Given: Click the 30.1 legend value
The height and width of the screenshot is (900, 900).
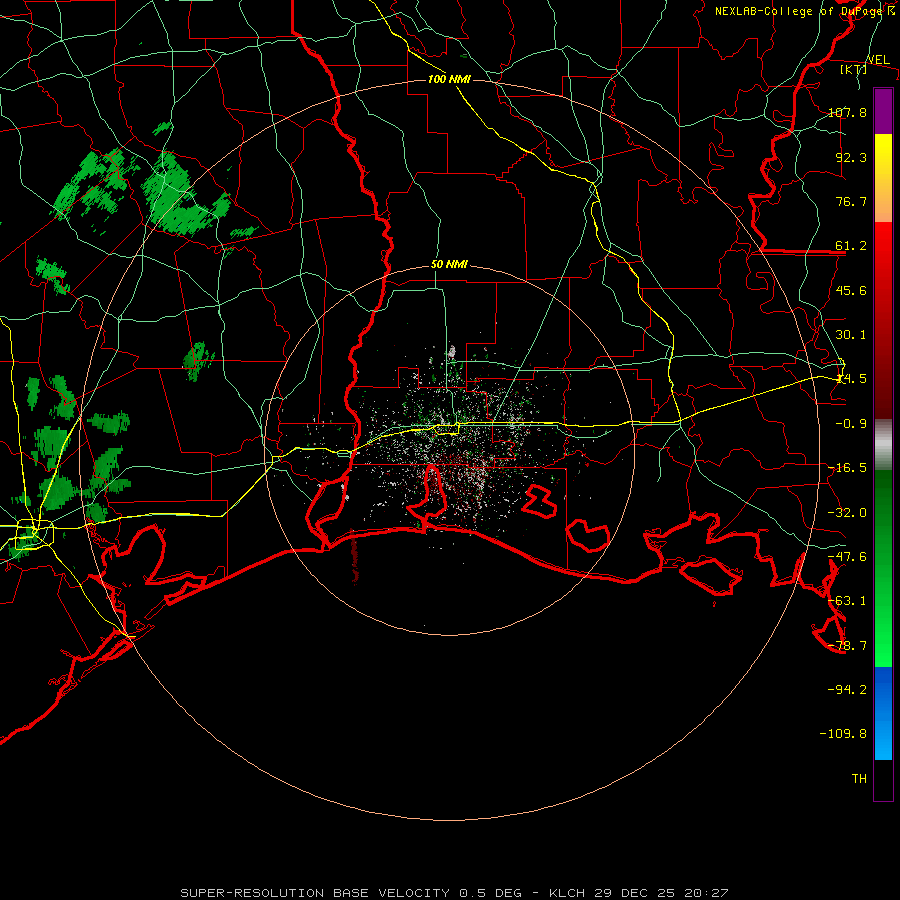Looking at the screenshot, I should (x=851, y=335).
